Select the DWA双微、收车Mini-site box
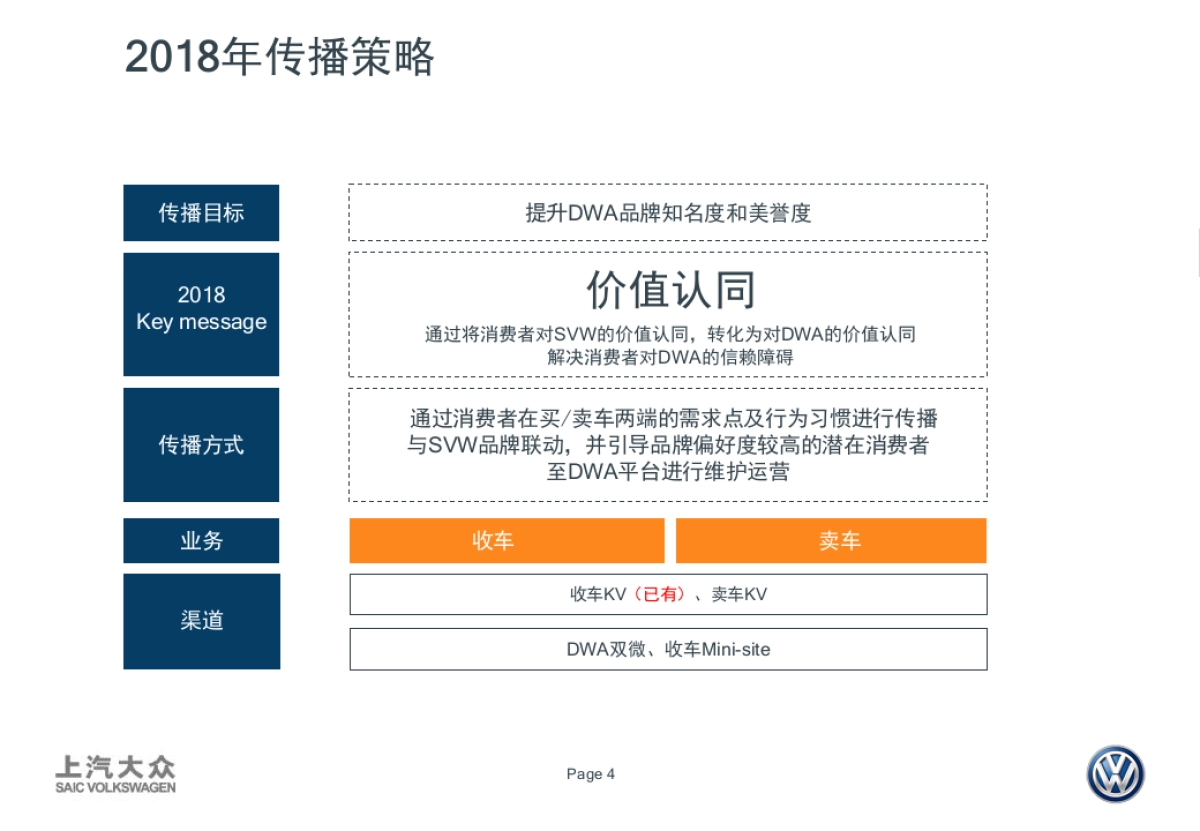 click(667, 649)
